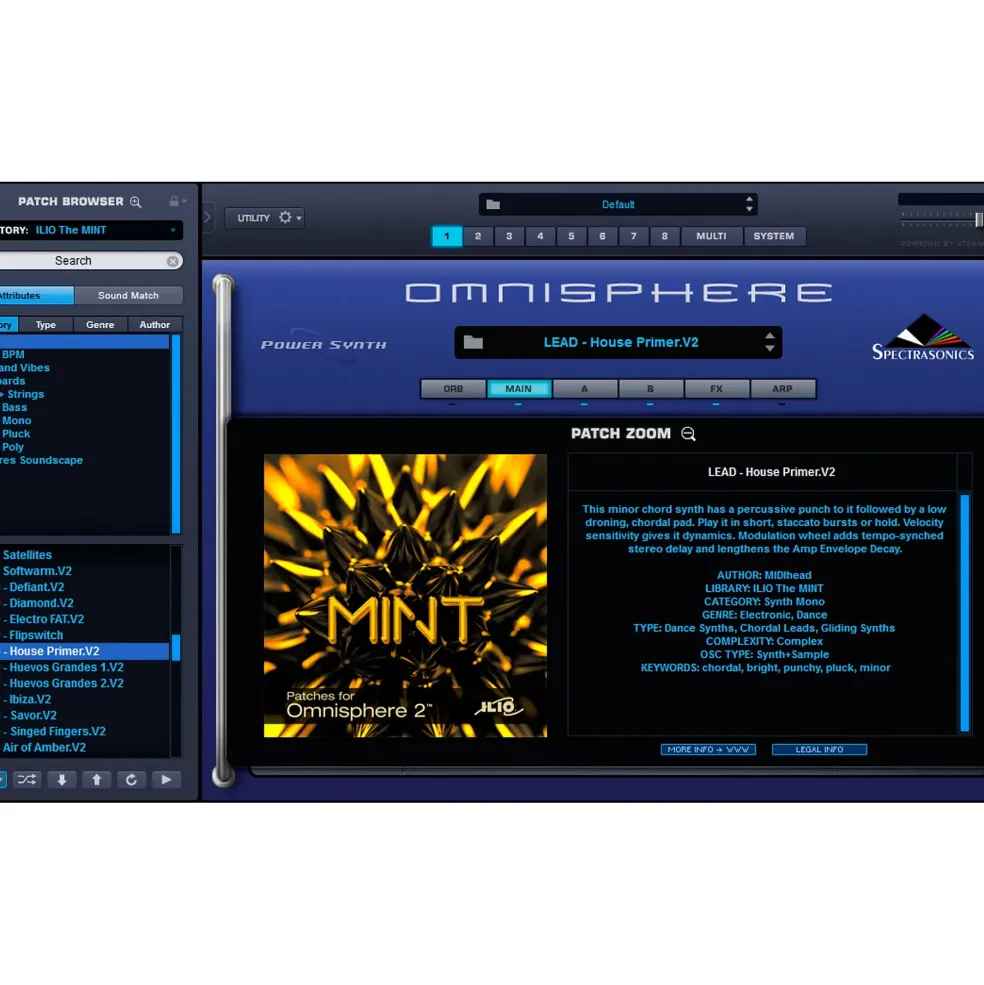Image resolution: width=984 pixels, height=985 pixels.
Task: Click the refresh browser icon
Action: (x=131, y=780)
